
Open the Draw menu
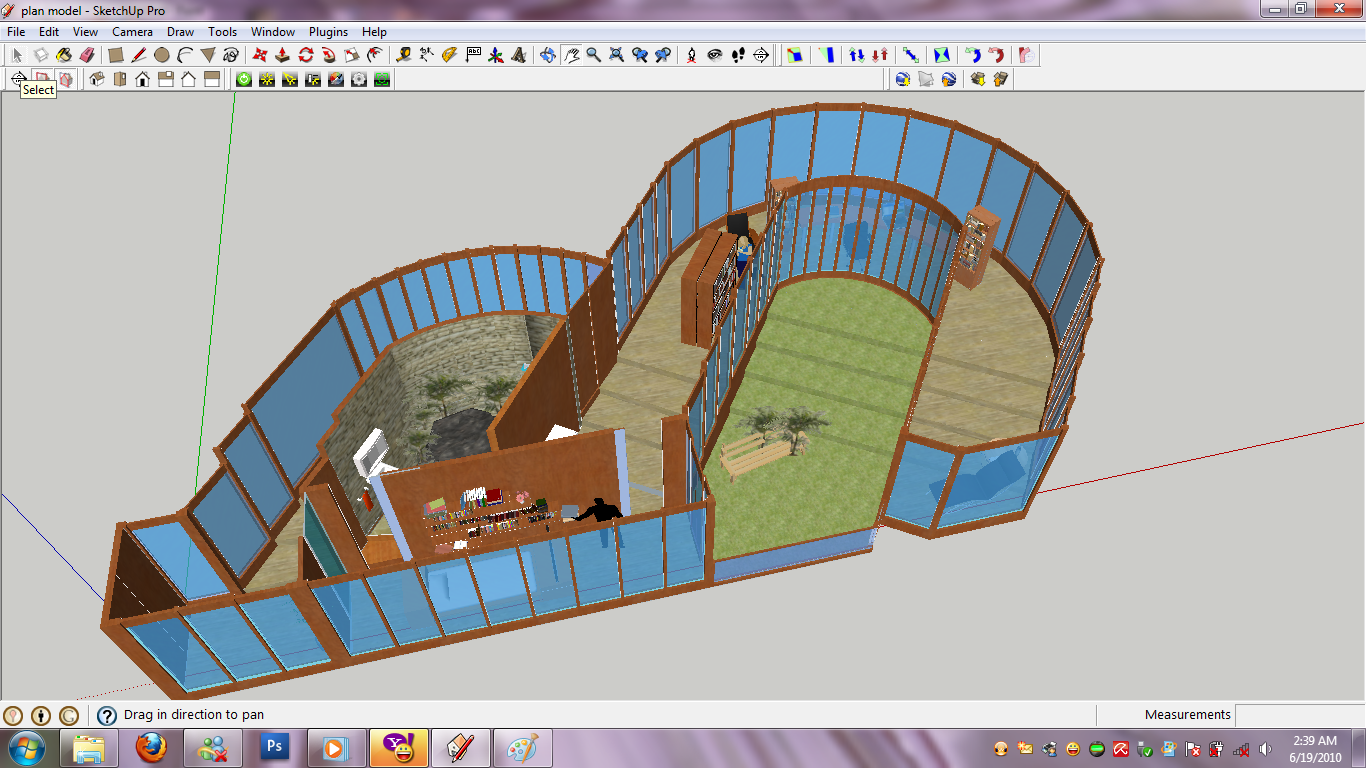[181, 32]
